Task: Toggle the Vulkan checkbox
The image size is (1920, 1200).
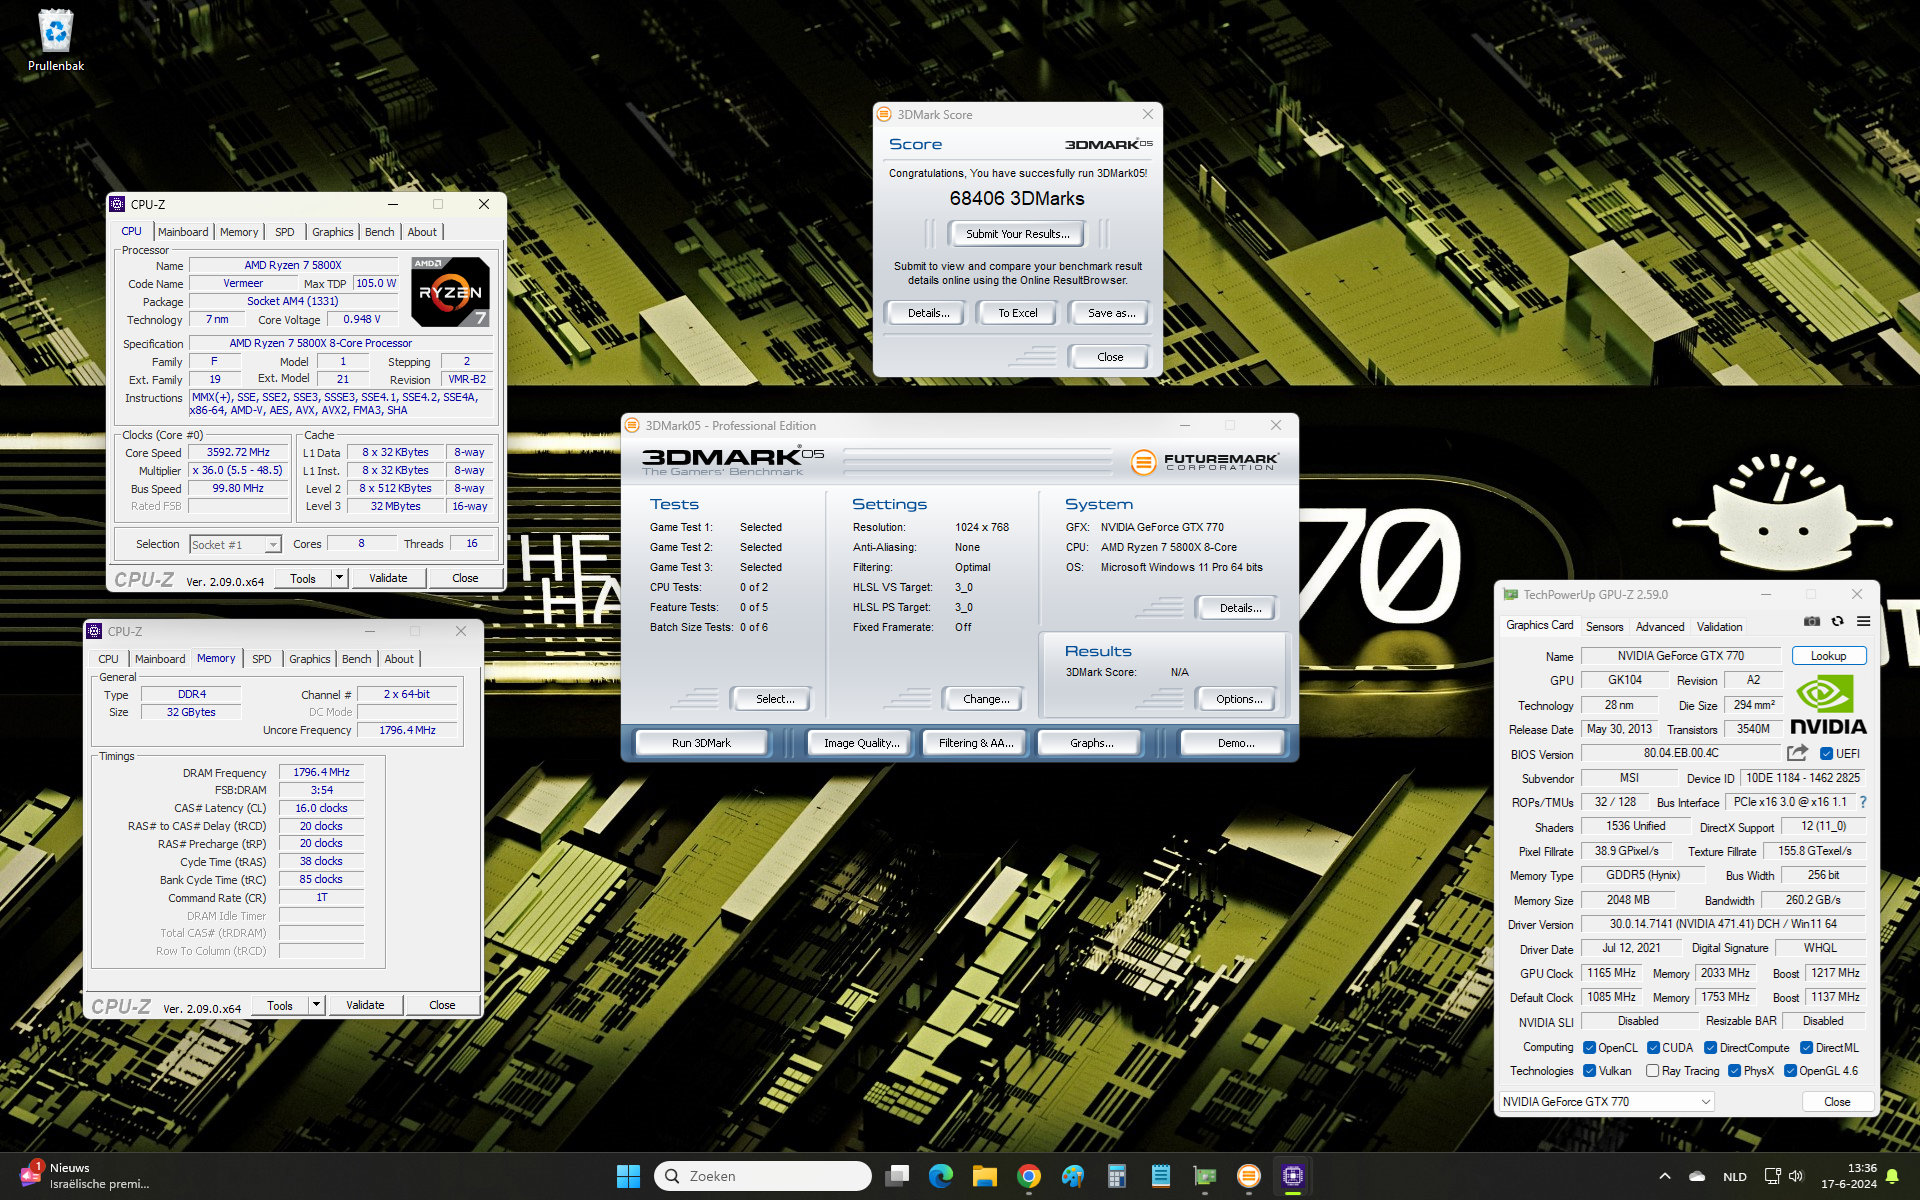Action: [1589, 1071]
